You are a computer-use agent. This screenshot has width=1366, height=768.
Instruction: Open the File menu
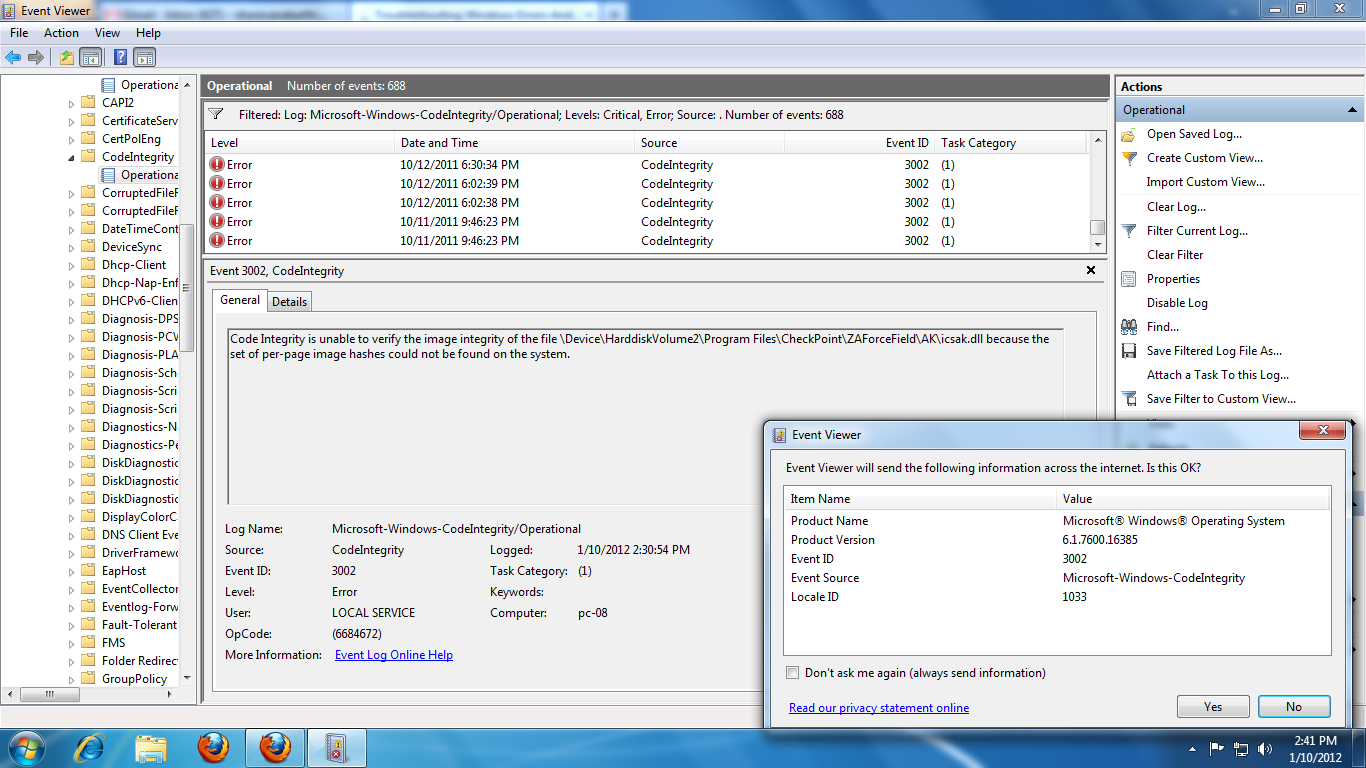point(19,33)
